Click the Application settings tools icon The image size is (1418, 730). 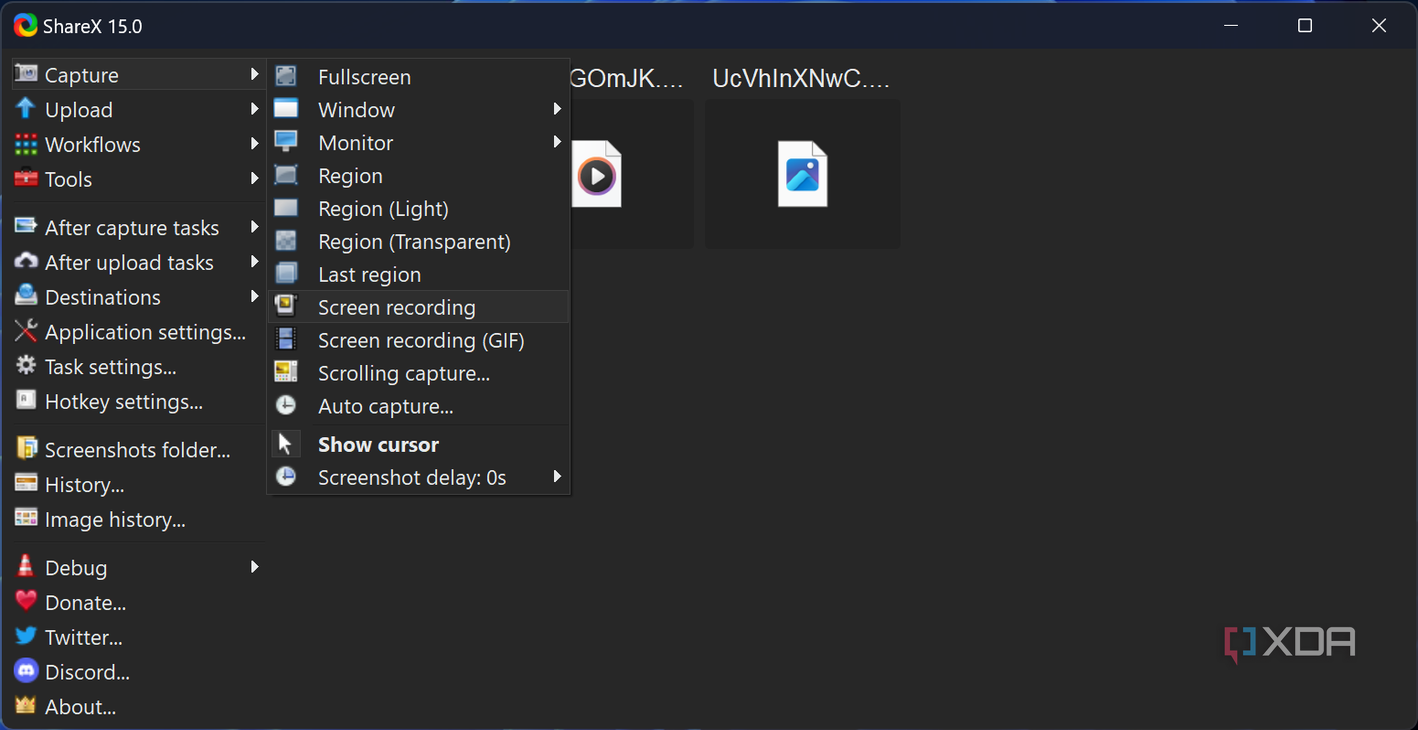(x=26, y=331)
